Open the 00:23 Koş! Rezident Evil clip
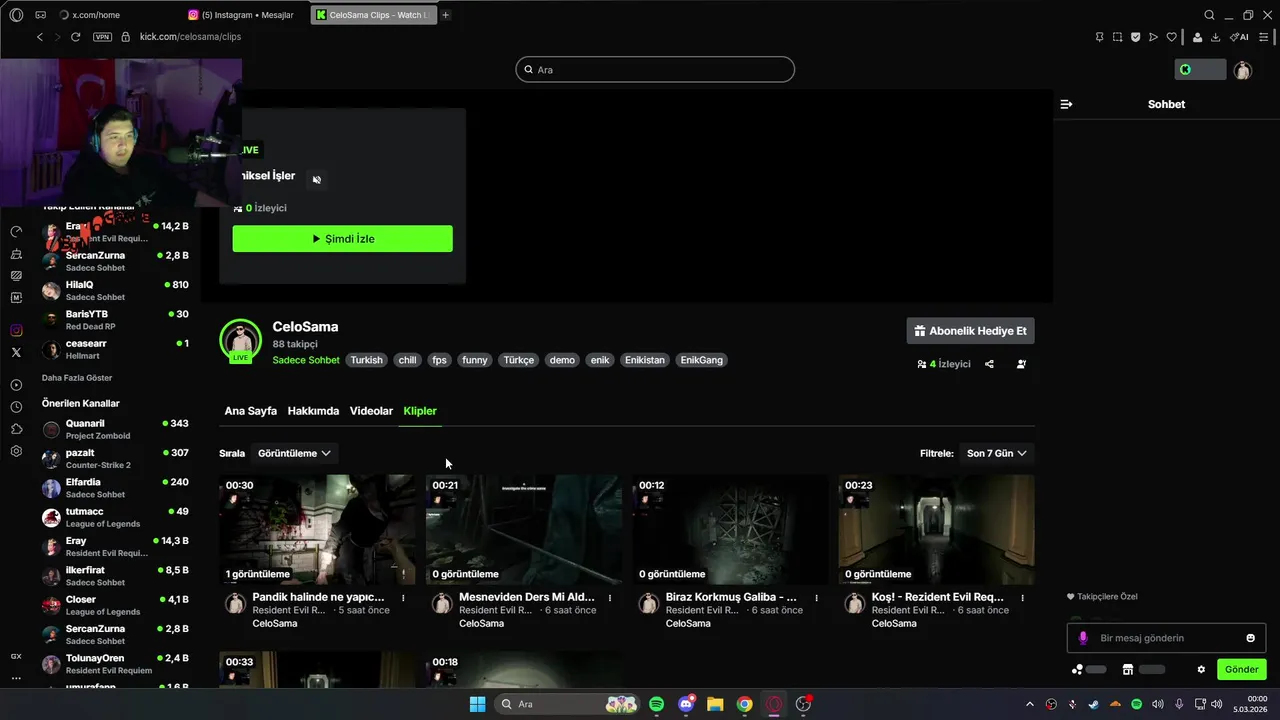This screenshot has width=1280, height=720. pos(936,529)
